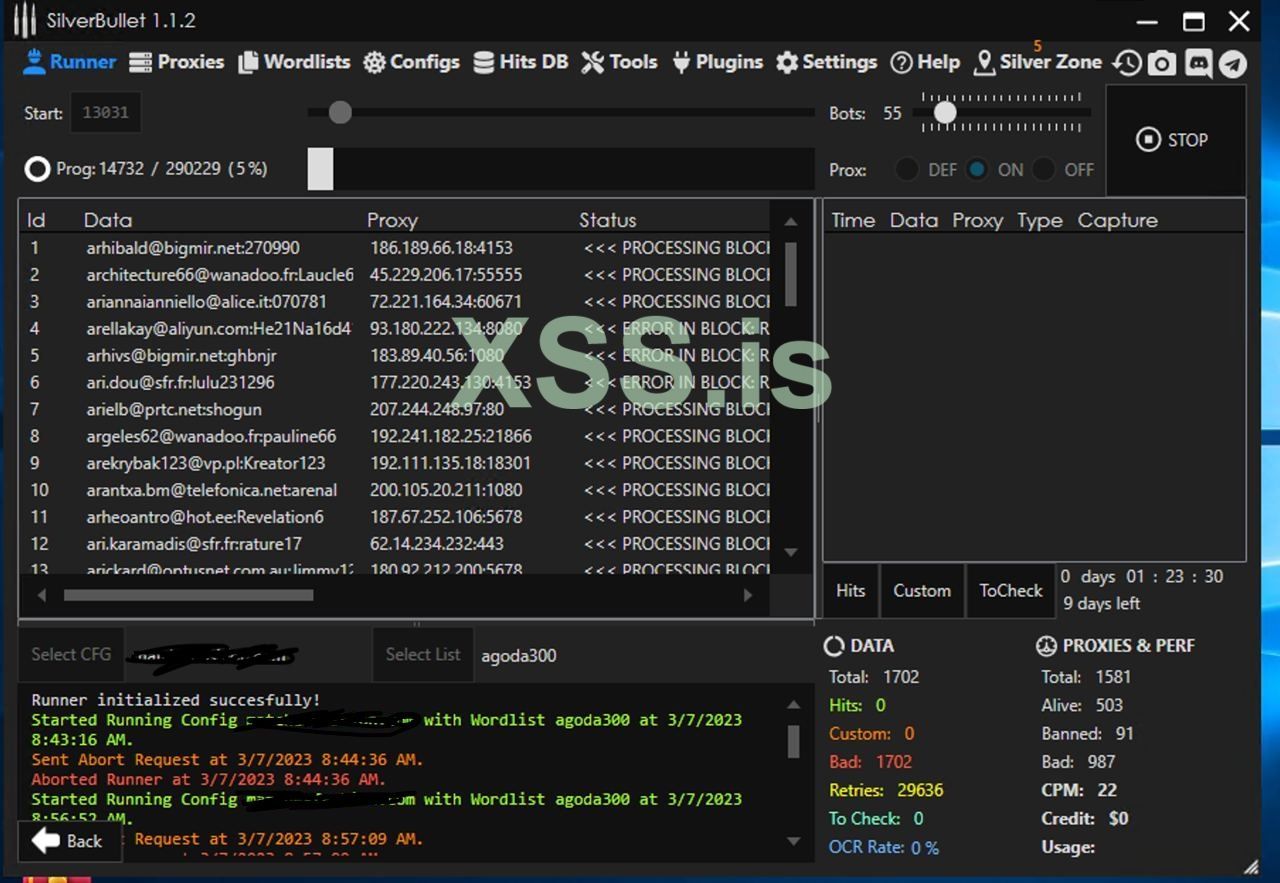Open the Help menu item
The image size is (1280, 883).
point(925,62)
